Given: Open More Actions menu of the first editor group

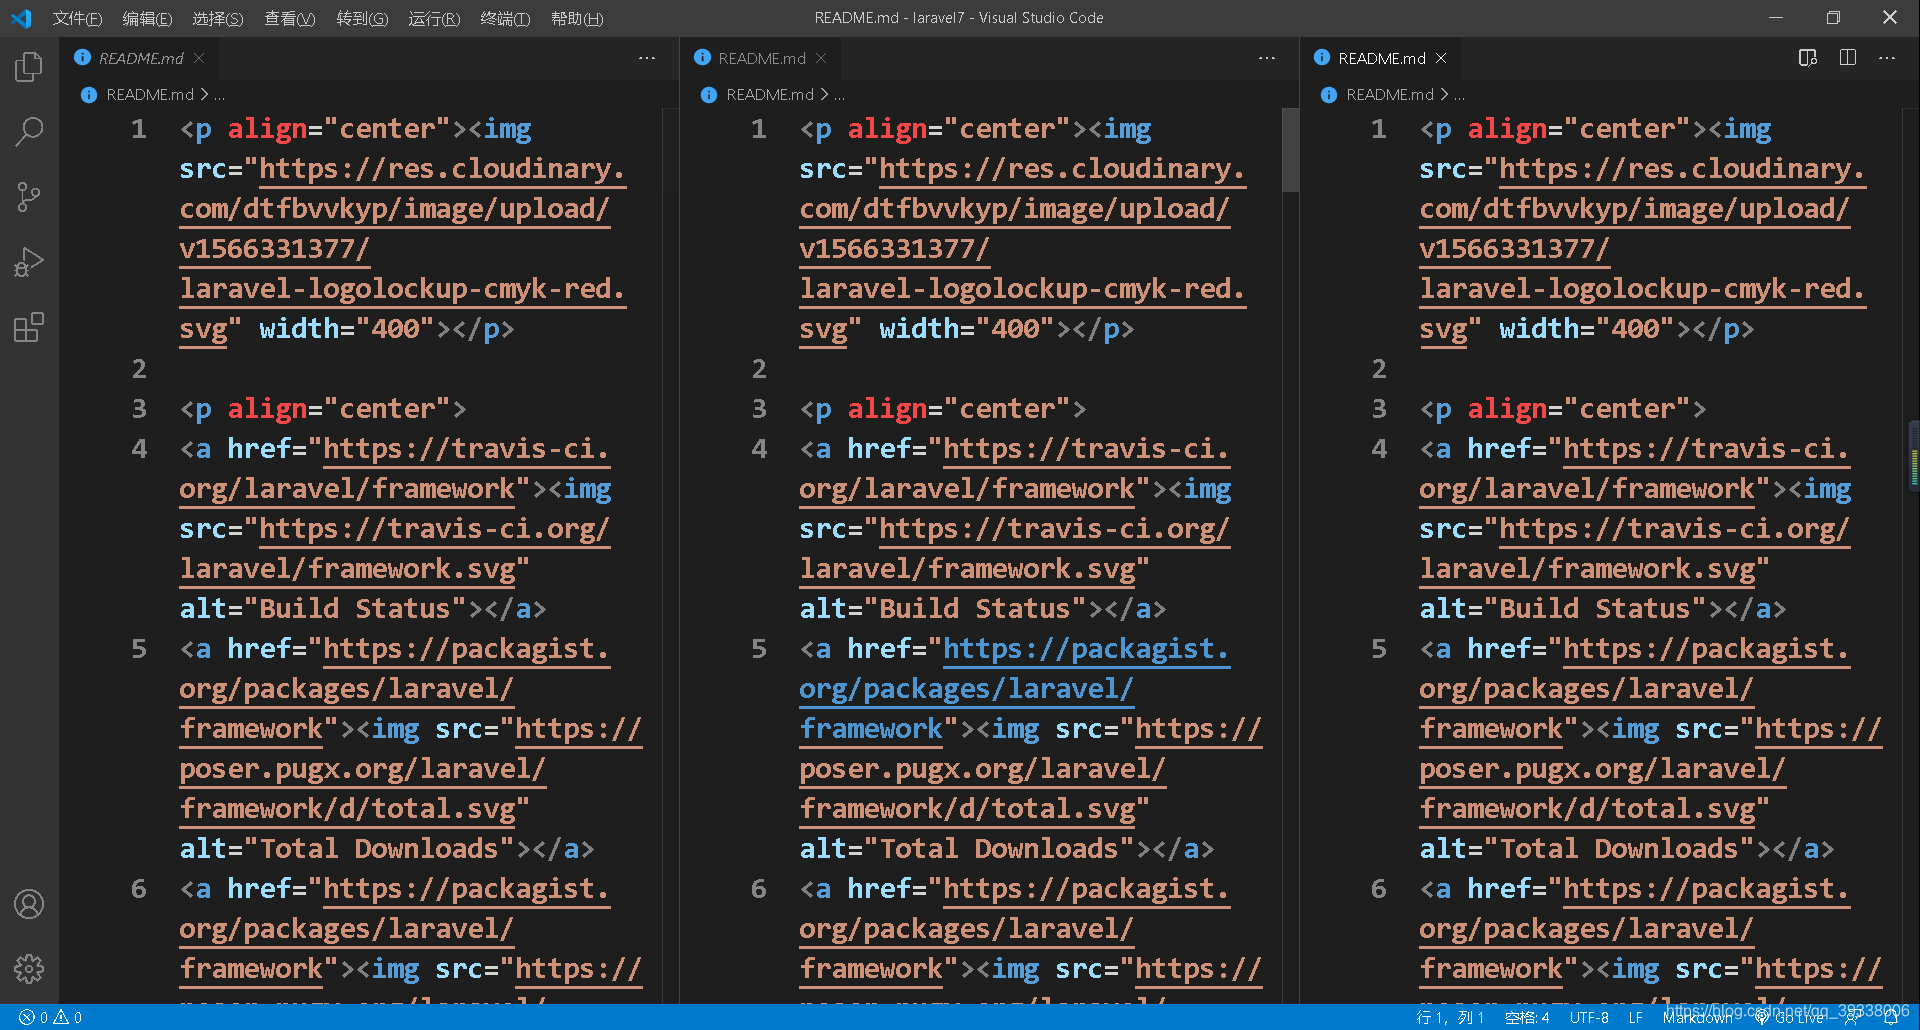Looking at the screenshot, I should 646,58.
